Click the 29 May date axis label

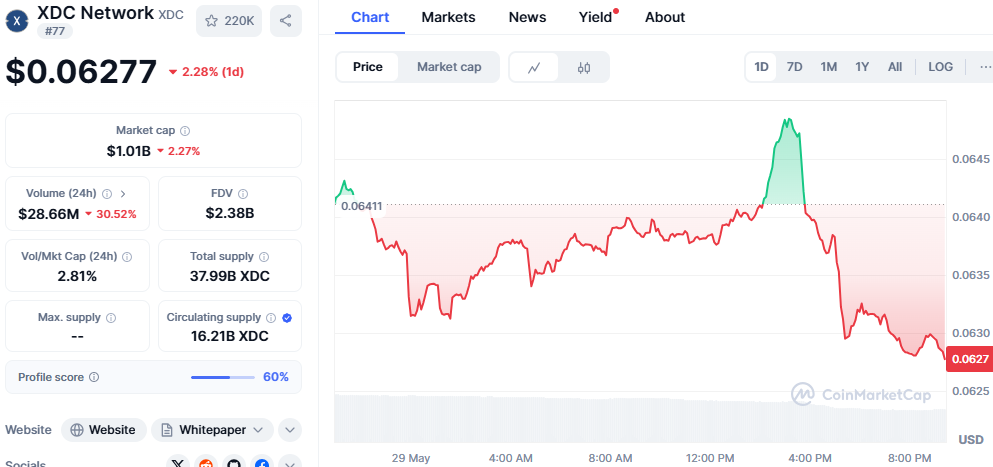410,457
